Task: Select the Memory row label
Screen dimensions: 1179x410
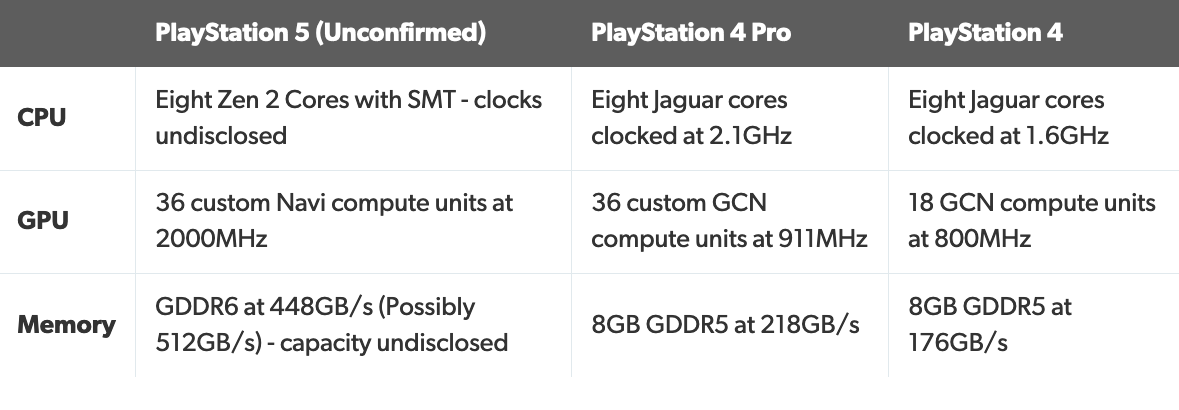Action: (x=66, y=325)
